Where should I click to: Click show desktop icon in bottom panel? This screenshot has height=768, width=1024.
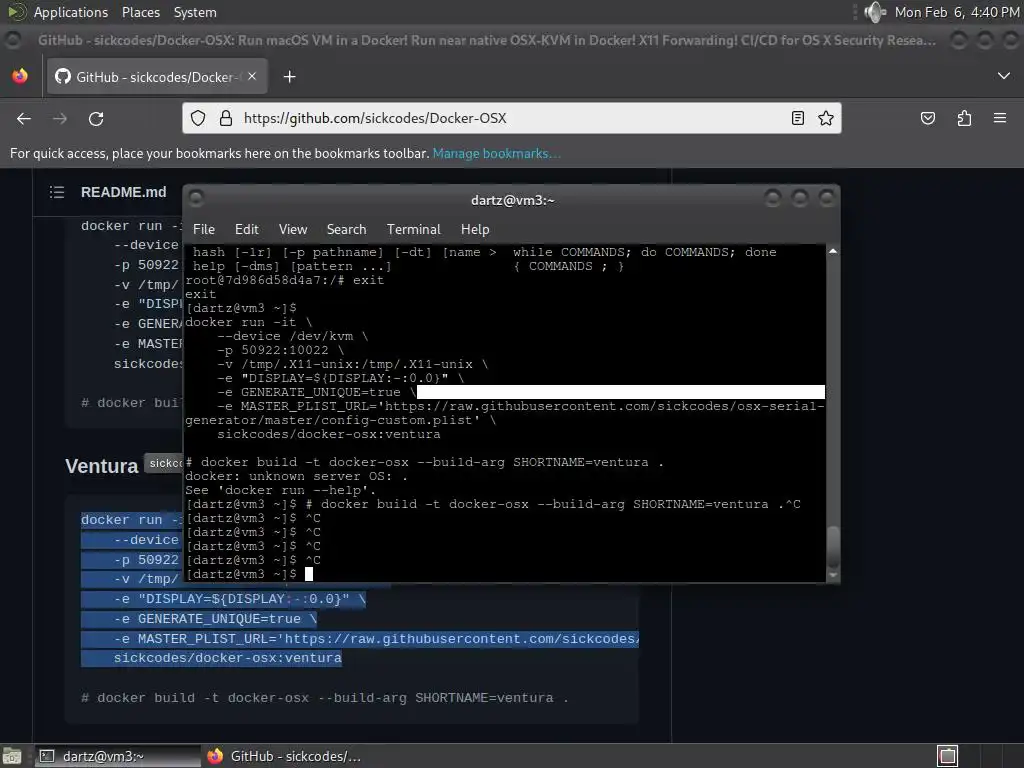12,756
